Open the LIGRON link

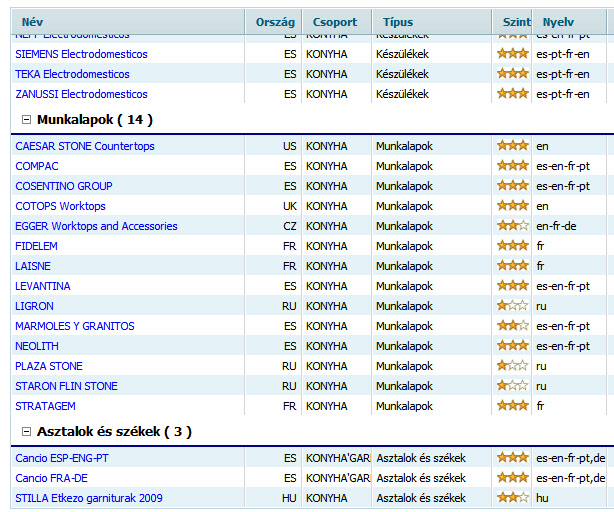pyautogui.click(x=34, y=306)
